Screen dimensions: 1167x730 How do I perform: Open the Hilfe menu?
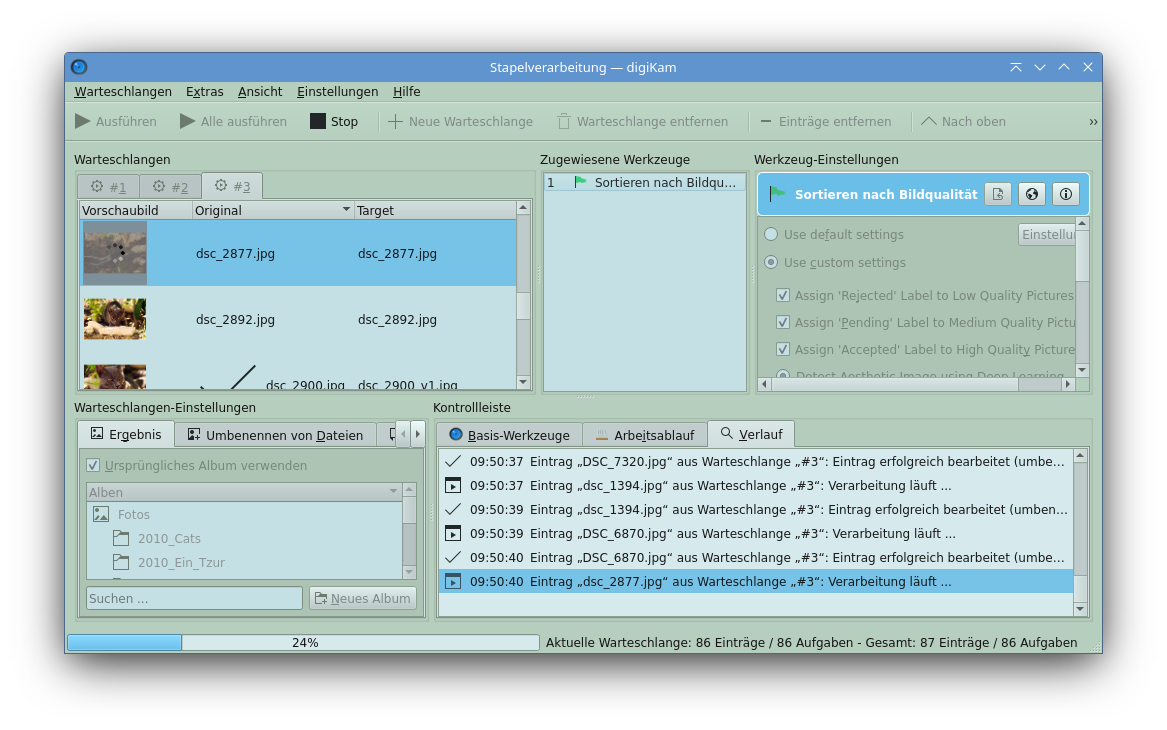point(406,92)
